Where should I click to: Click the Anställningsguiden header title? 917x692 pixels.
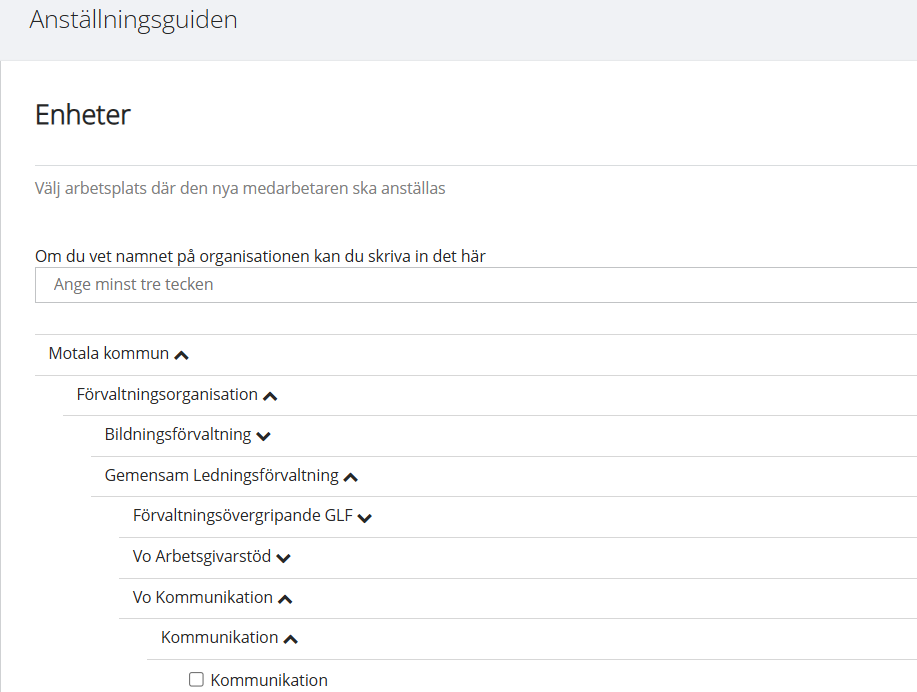(133, 20)
